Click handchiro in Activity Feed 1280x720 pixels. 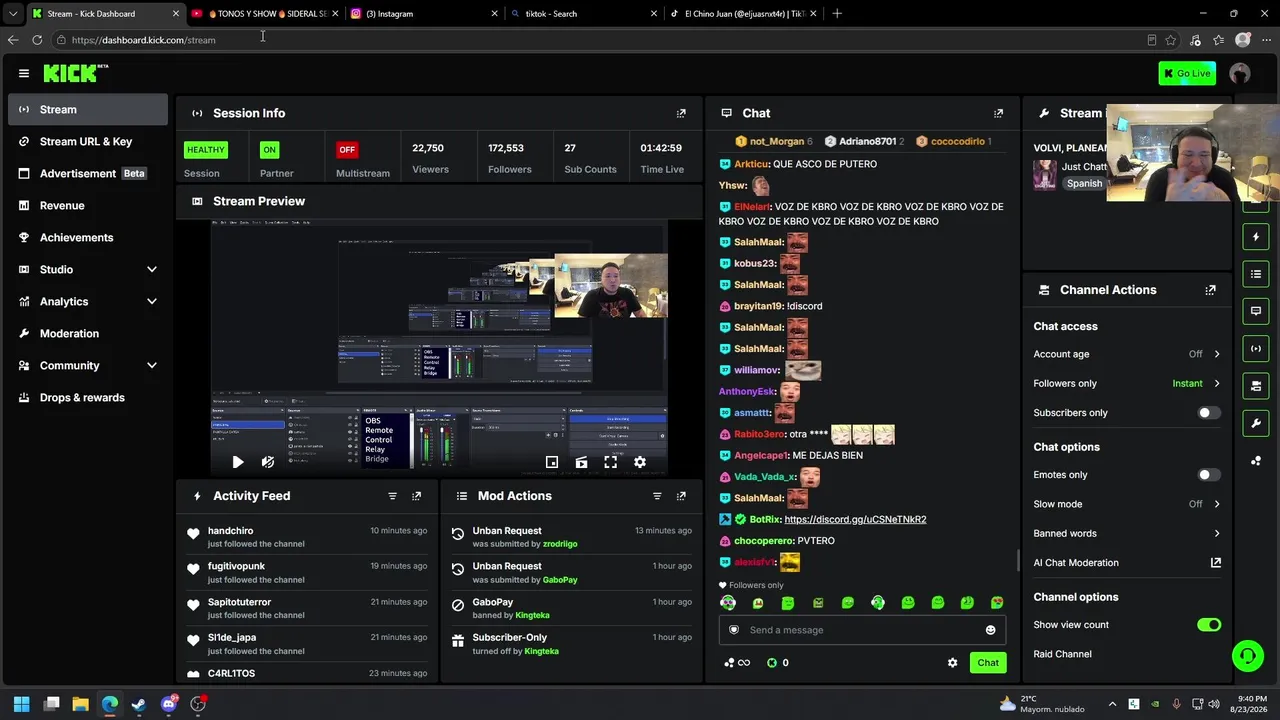[230, 531]
